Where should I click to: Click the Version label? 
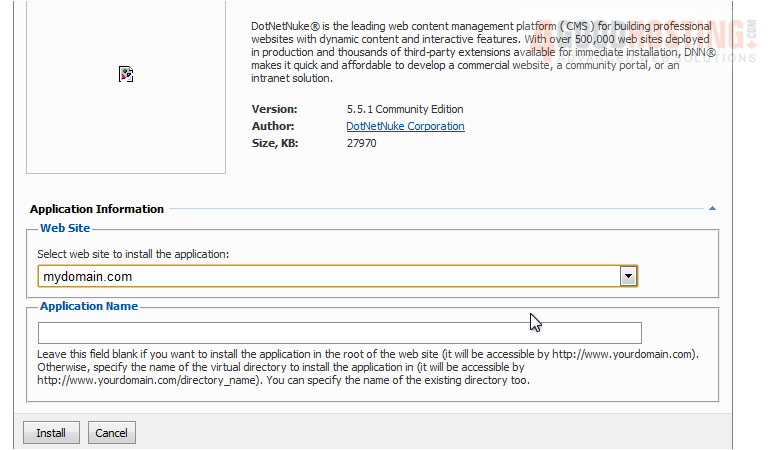click(x=274, y=109)
